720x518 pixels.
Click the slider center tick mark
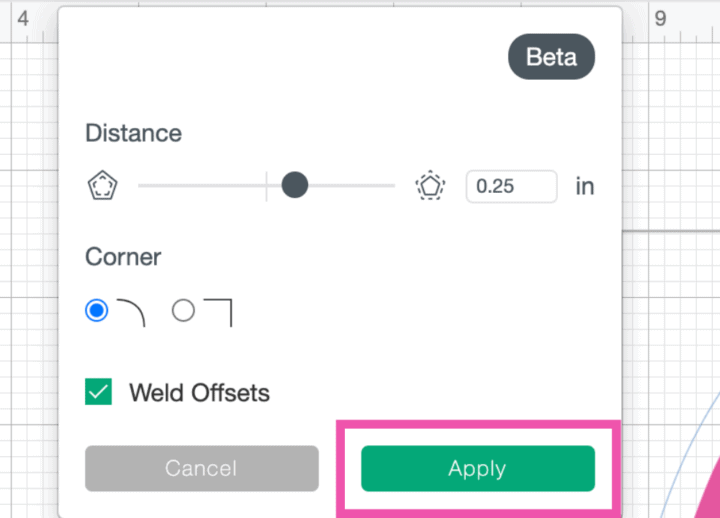click(266, 185)
